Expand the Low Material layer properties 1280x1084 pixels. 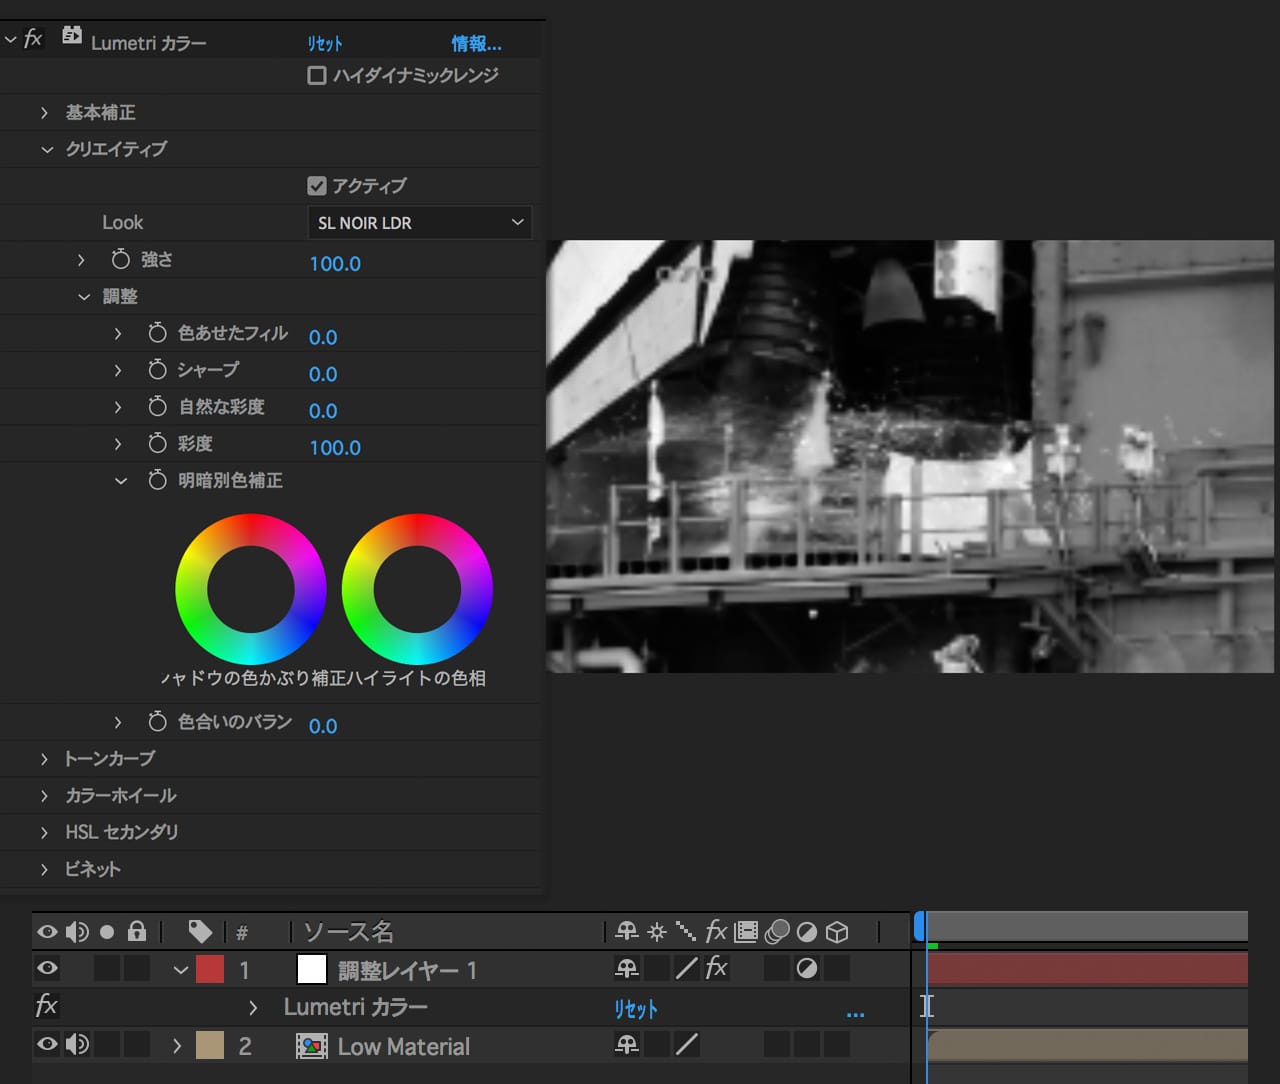[177, 1046]
